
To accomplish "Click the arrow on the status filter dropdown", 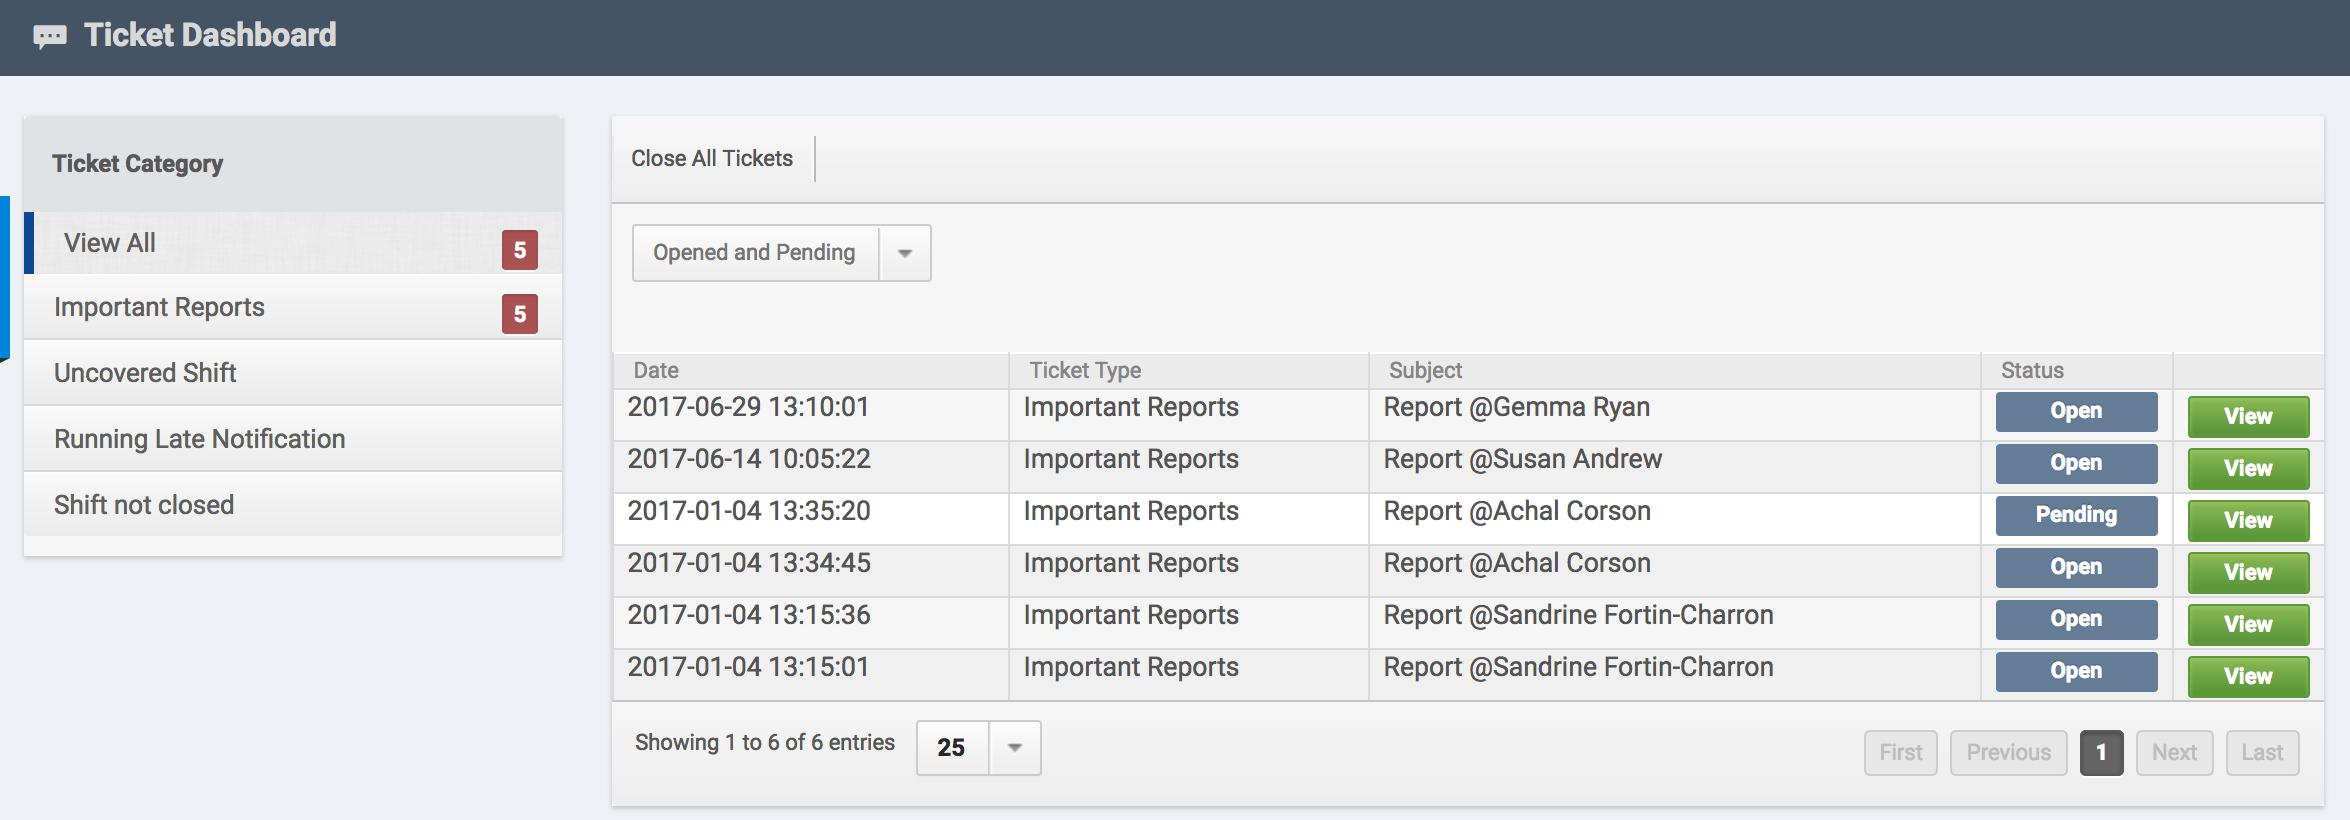I will pos(905,253).
